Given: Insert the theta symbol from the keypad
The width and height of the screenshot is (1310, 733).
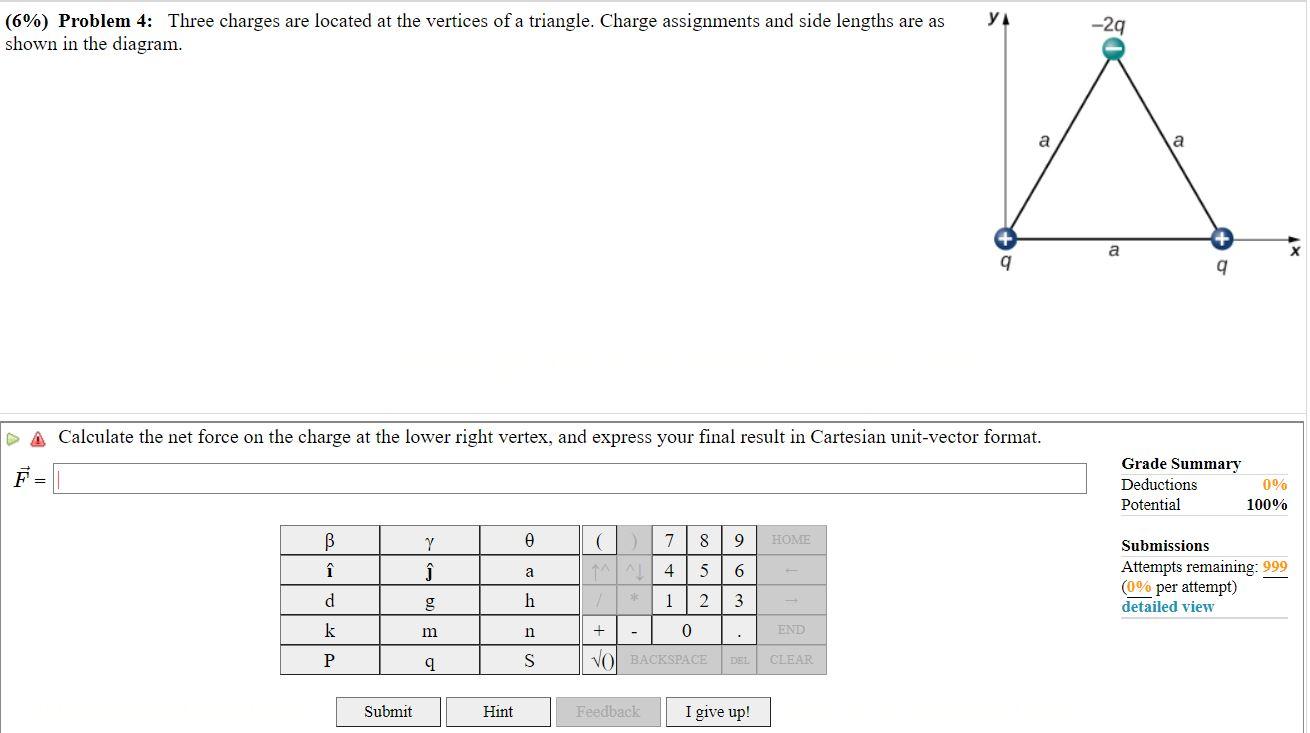Looking at the screenshot, I should coord(528,539).
